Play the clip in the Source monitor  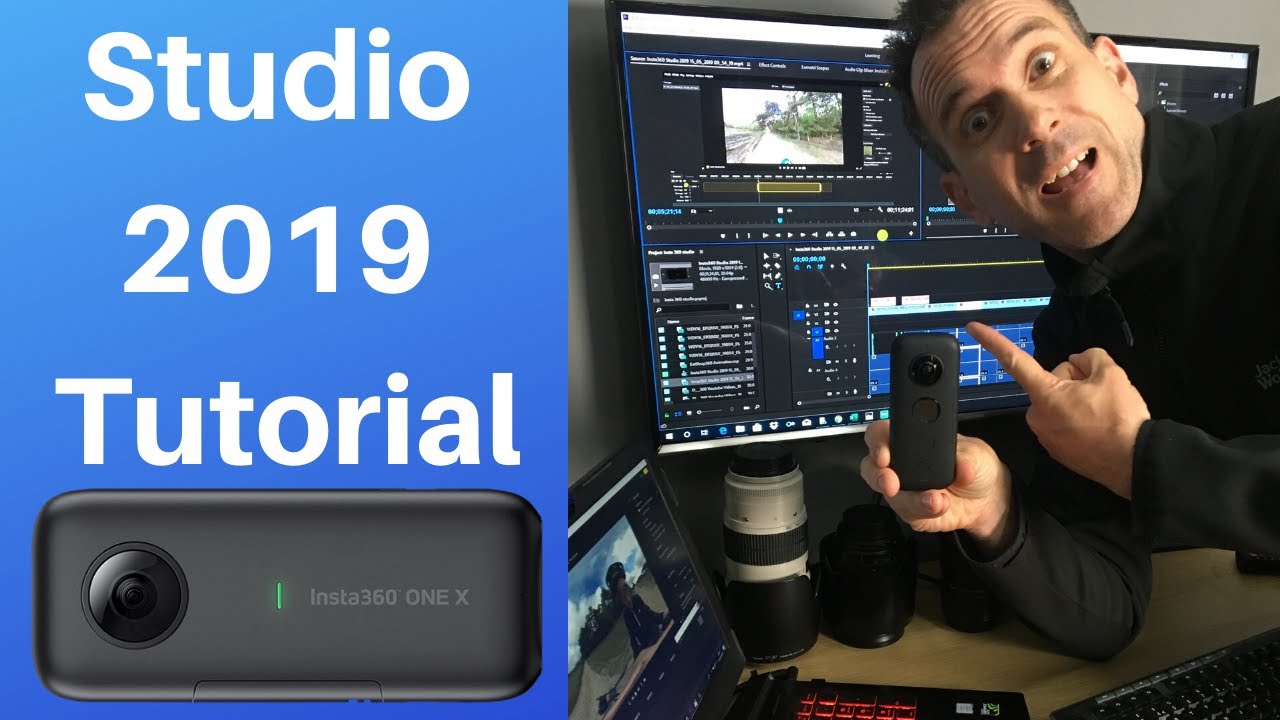[x=790, y=235]
